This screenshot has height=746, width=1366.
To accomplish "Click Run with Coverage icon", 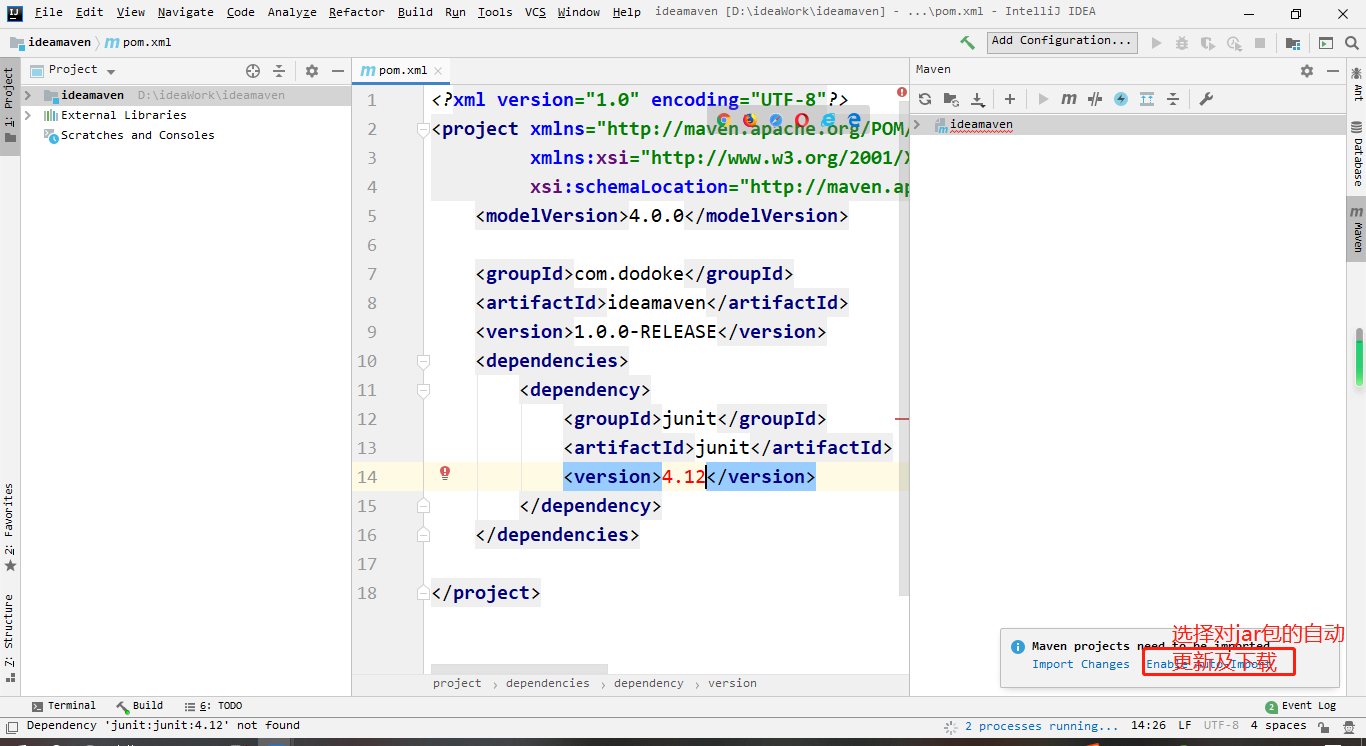I will tap(1208, 43).
